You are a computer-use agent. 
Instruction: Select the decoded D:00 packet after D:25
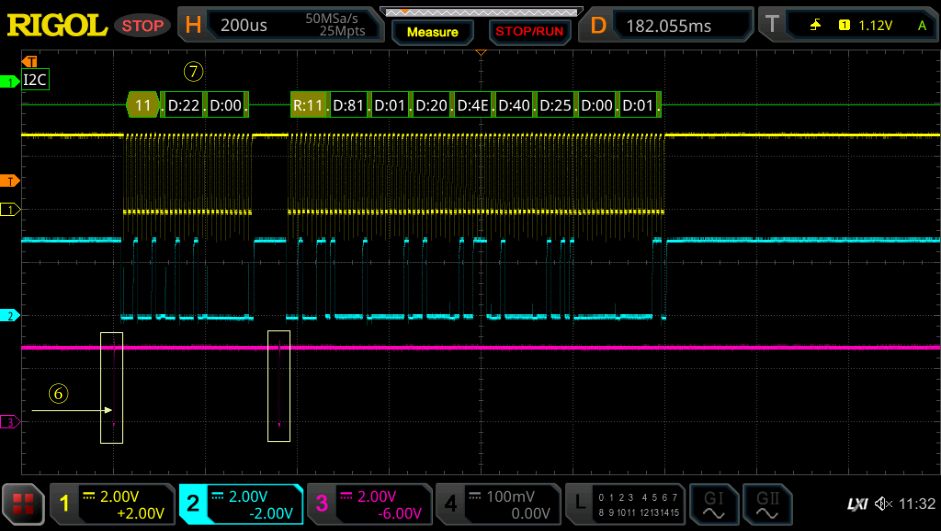pyautogui.click(x=597, y=105)
